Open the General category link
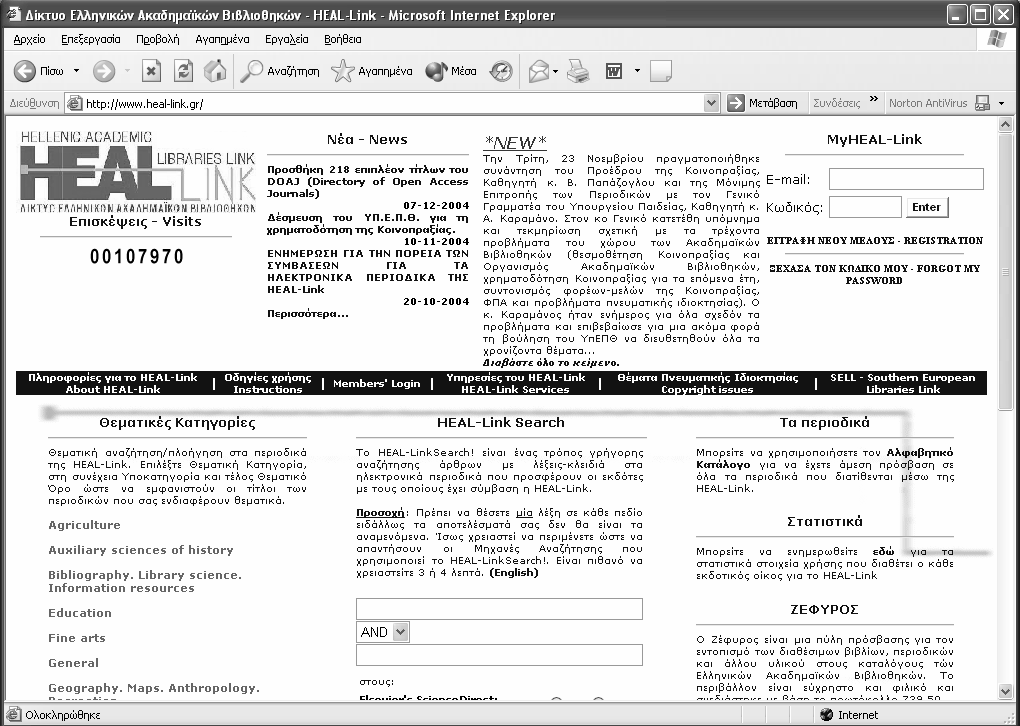 pyautogui.click(x=74, y=664)
